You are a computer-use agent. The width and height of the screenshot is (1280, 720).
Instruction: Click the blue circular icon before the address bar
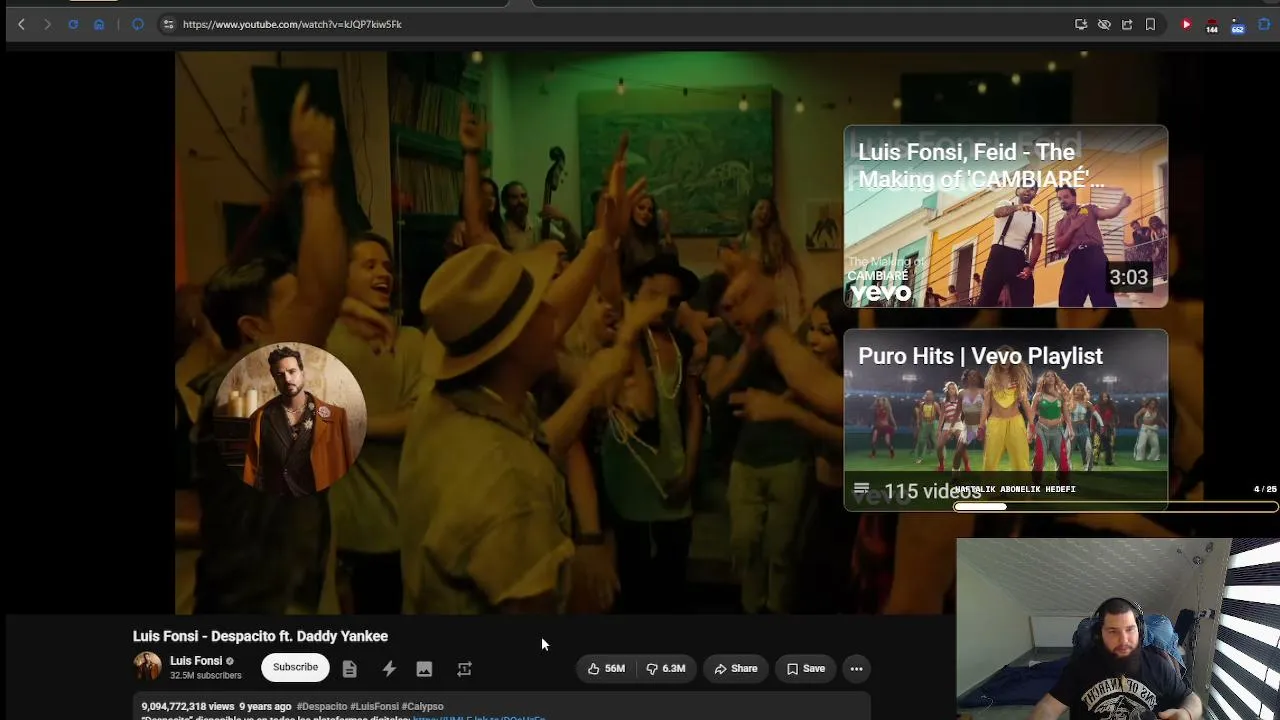coord(138,24)
